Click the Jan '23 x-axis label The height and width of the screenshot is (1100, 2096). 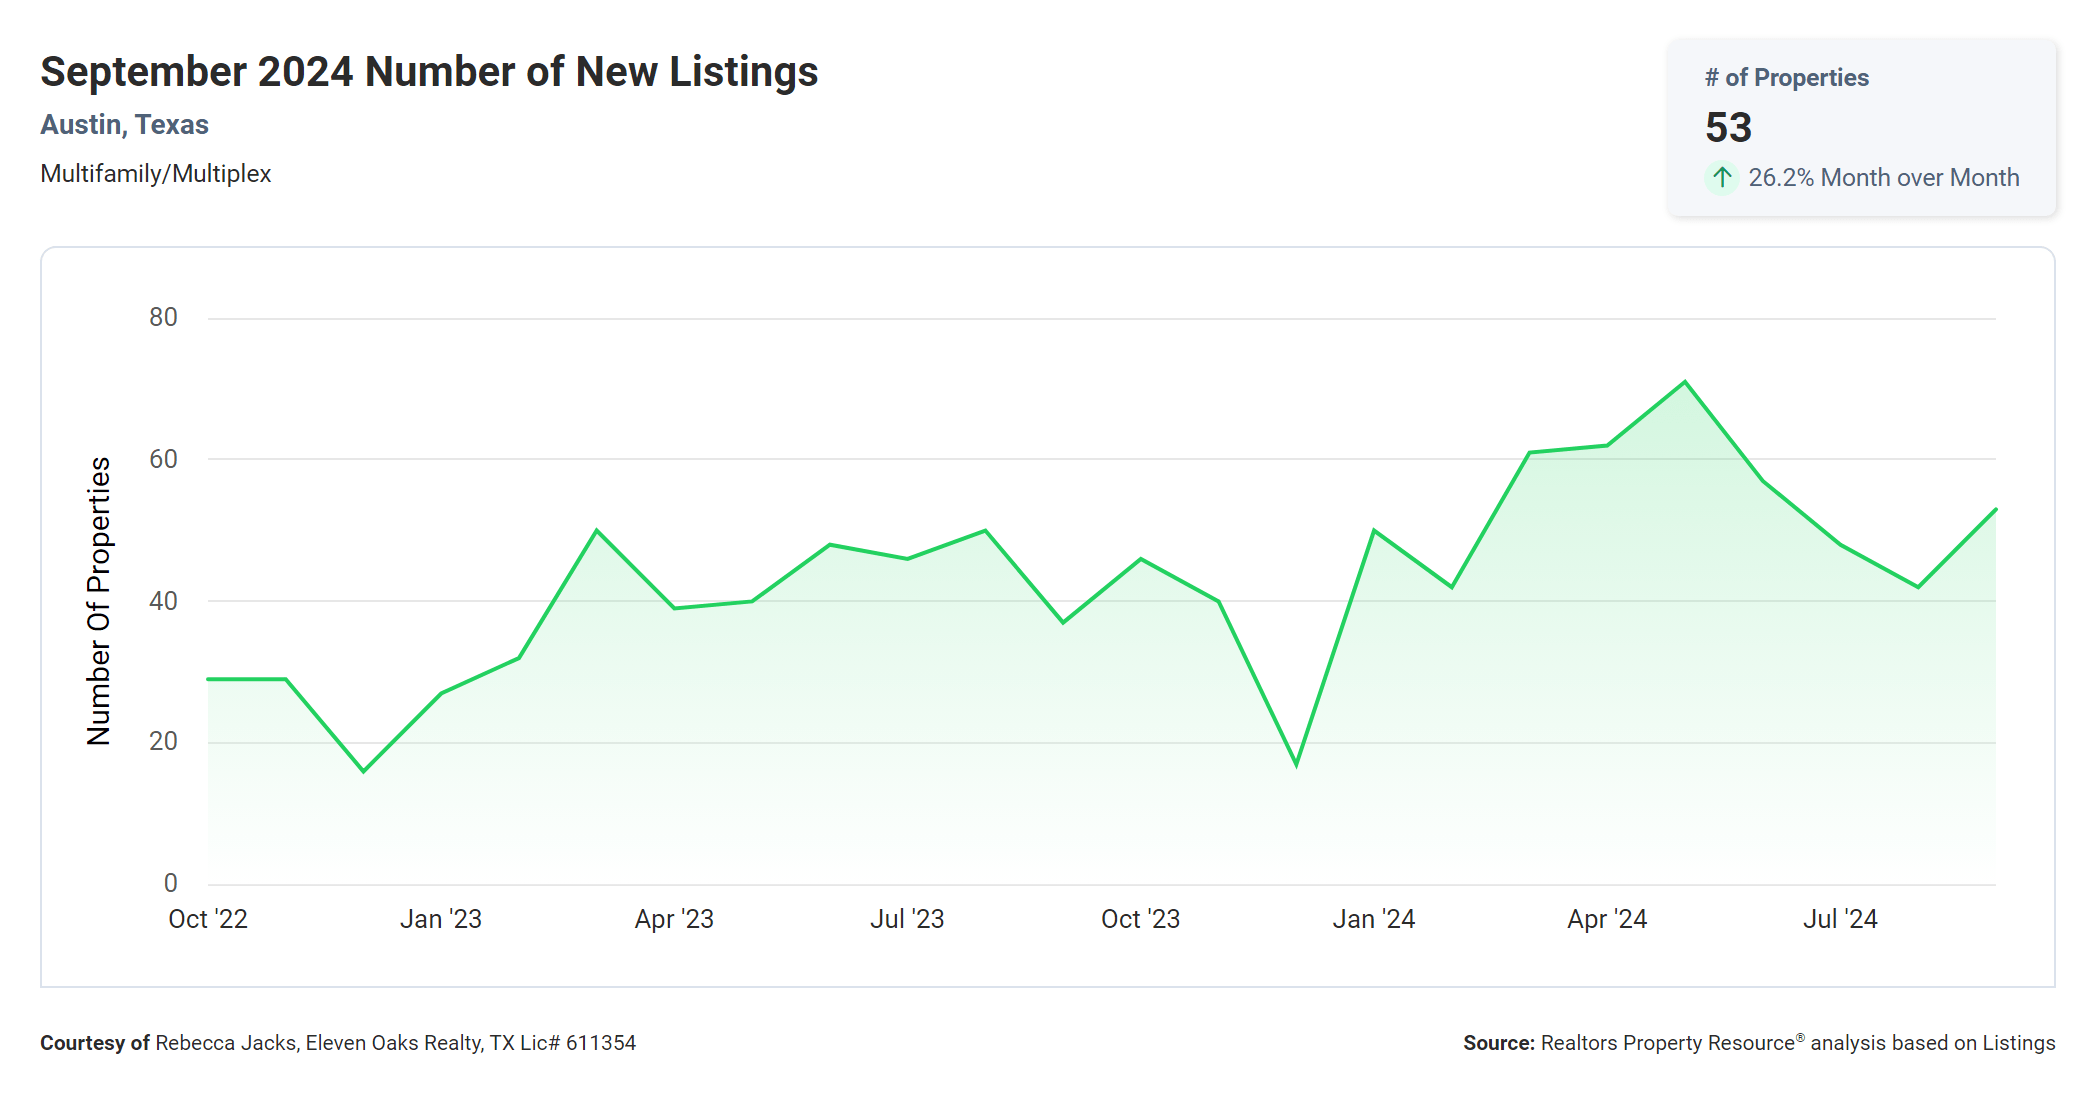pyautogui.click(x=441, y=919)
